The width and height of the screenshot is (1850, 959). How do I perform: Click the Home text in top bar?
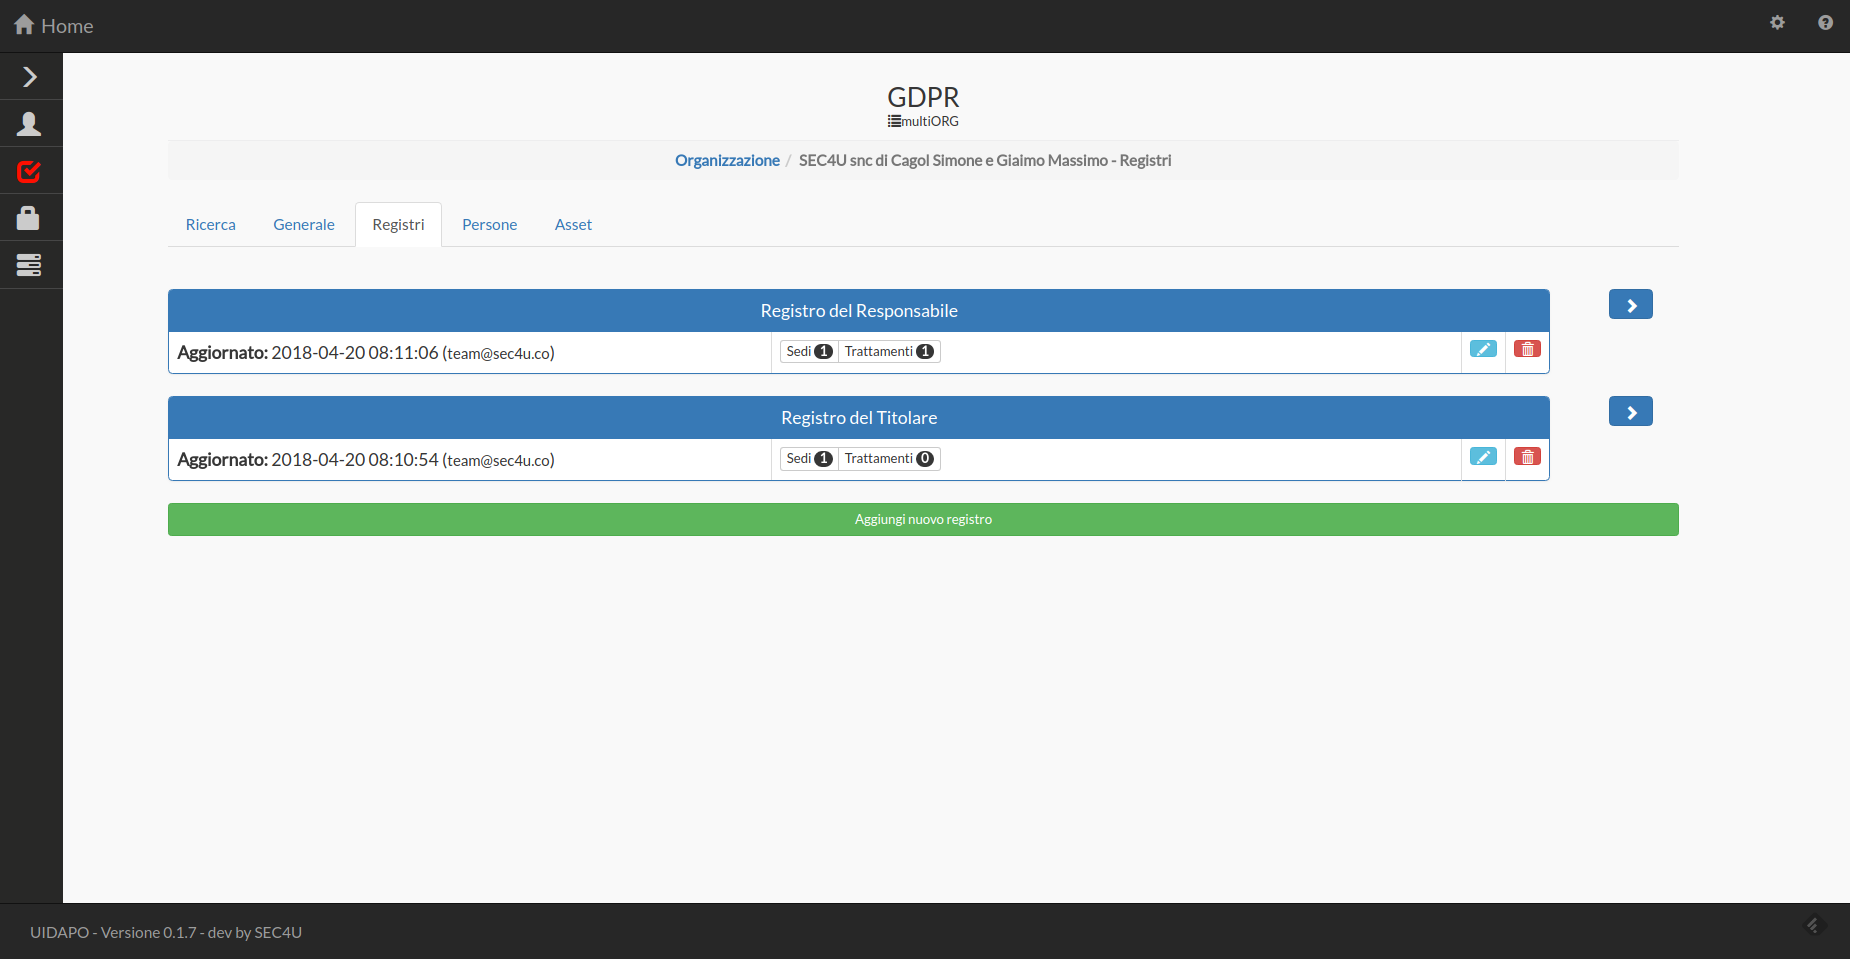(67, 26)
